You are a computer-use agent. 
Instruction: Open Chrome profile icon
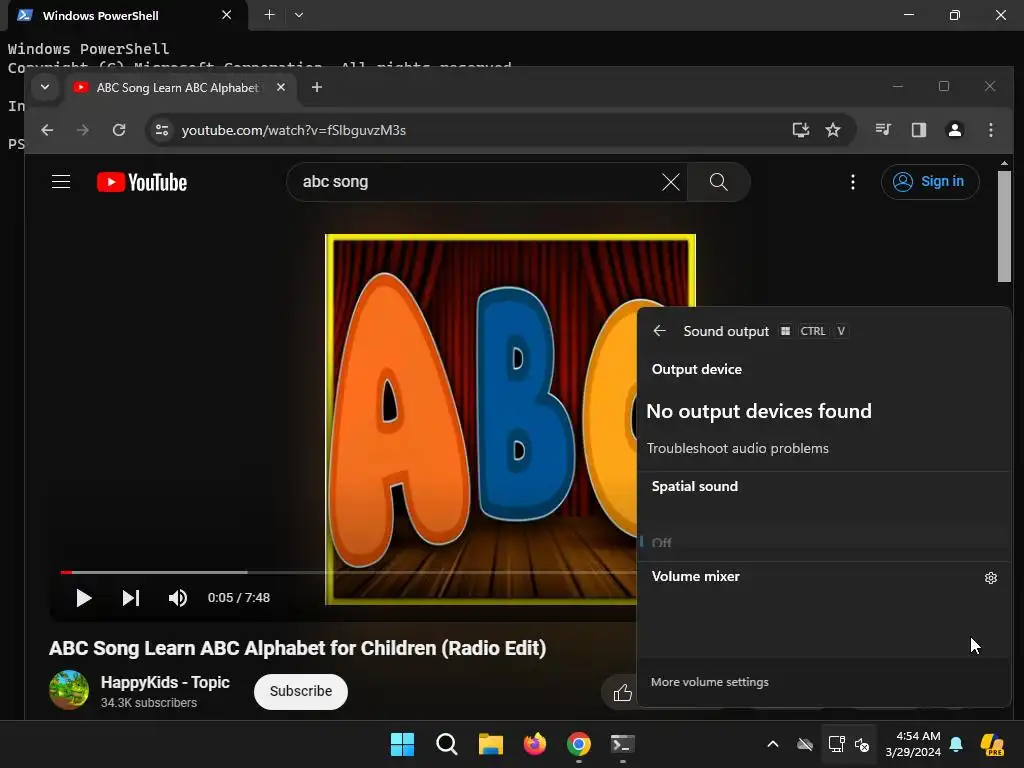click(x=955, y=130)
